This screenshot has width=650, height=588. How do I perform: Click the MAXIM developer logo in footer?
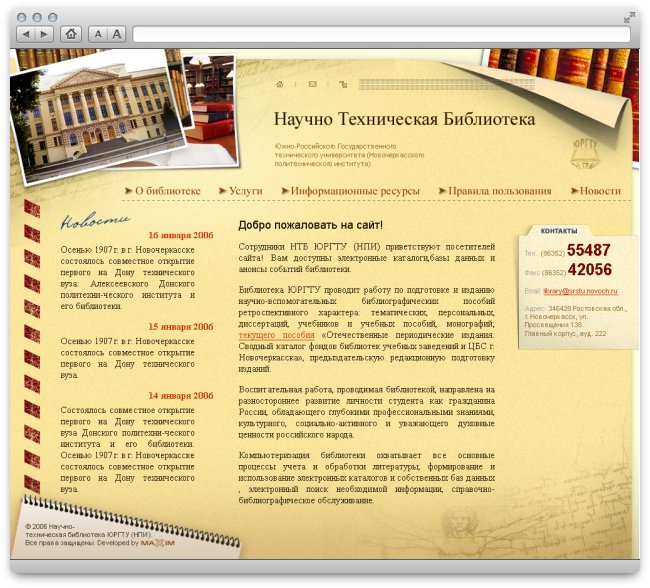point(158,543)
